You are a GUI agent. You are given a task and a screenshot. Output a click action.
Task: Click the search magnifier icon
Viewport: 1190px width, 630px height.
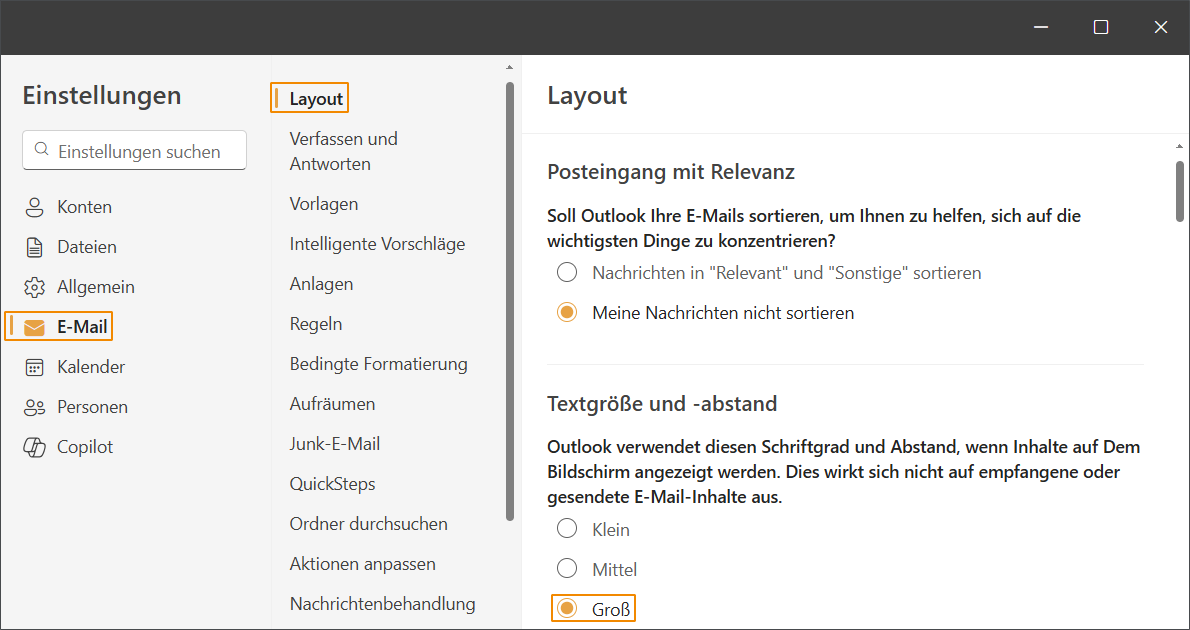coord(41,151)
